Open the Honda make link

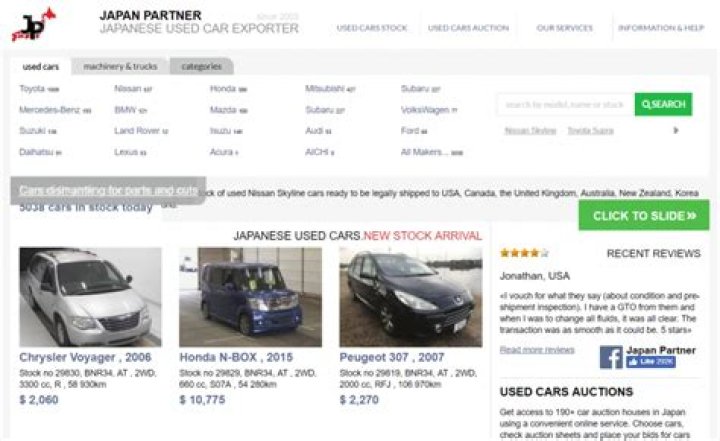tap(228, 89)
